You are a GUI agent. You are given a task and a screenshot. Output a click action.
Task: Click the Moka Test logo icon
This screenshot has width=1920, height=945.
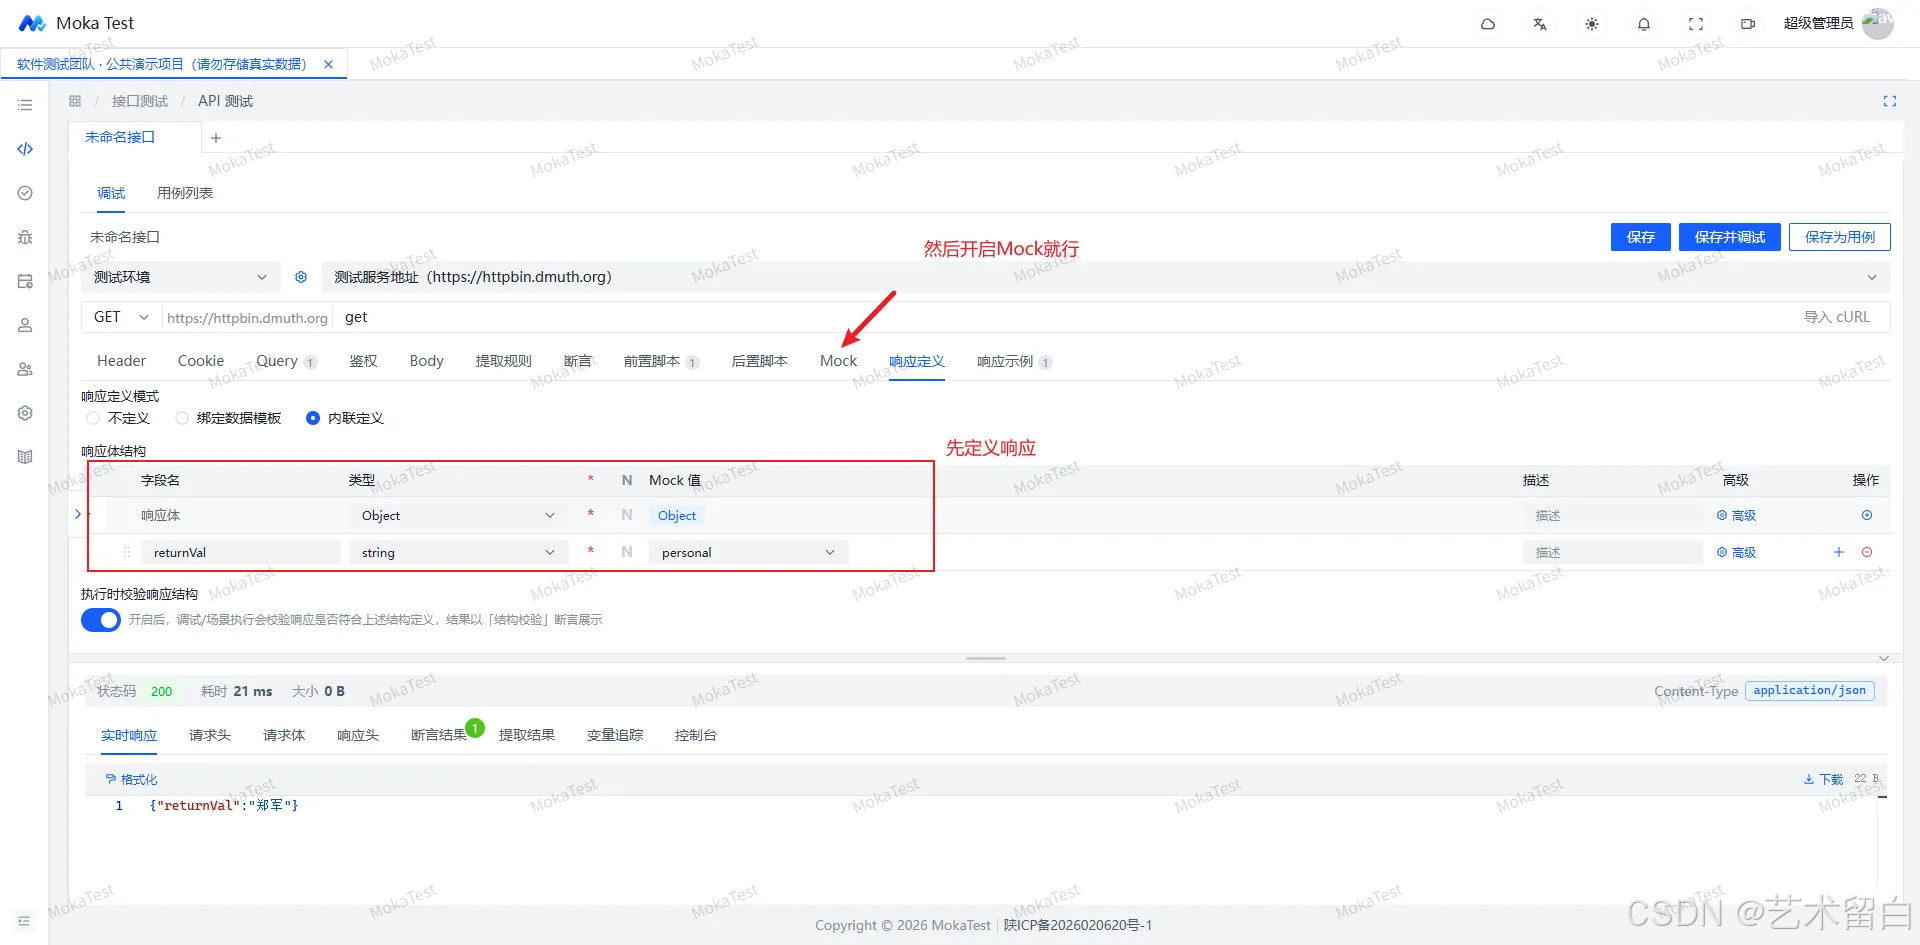click(32, 23)
